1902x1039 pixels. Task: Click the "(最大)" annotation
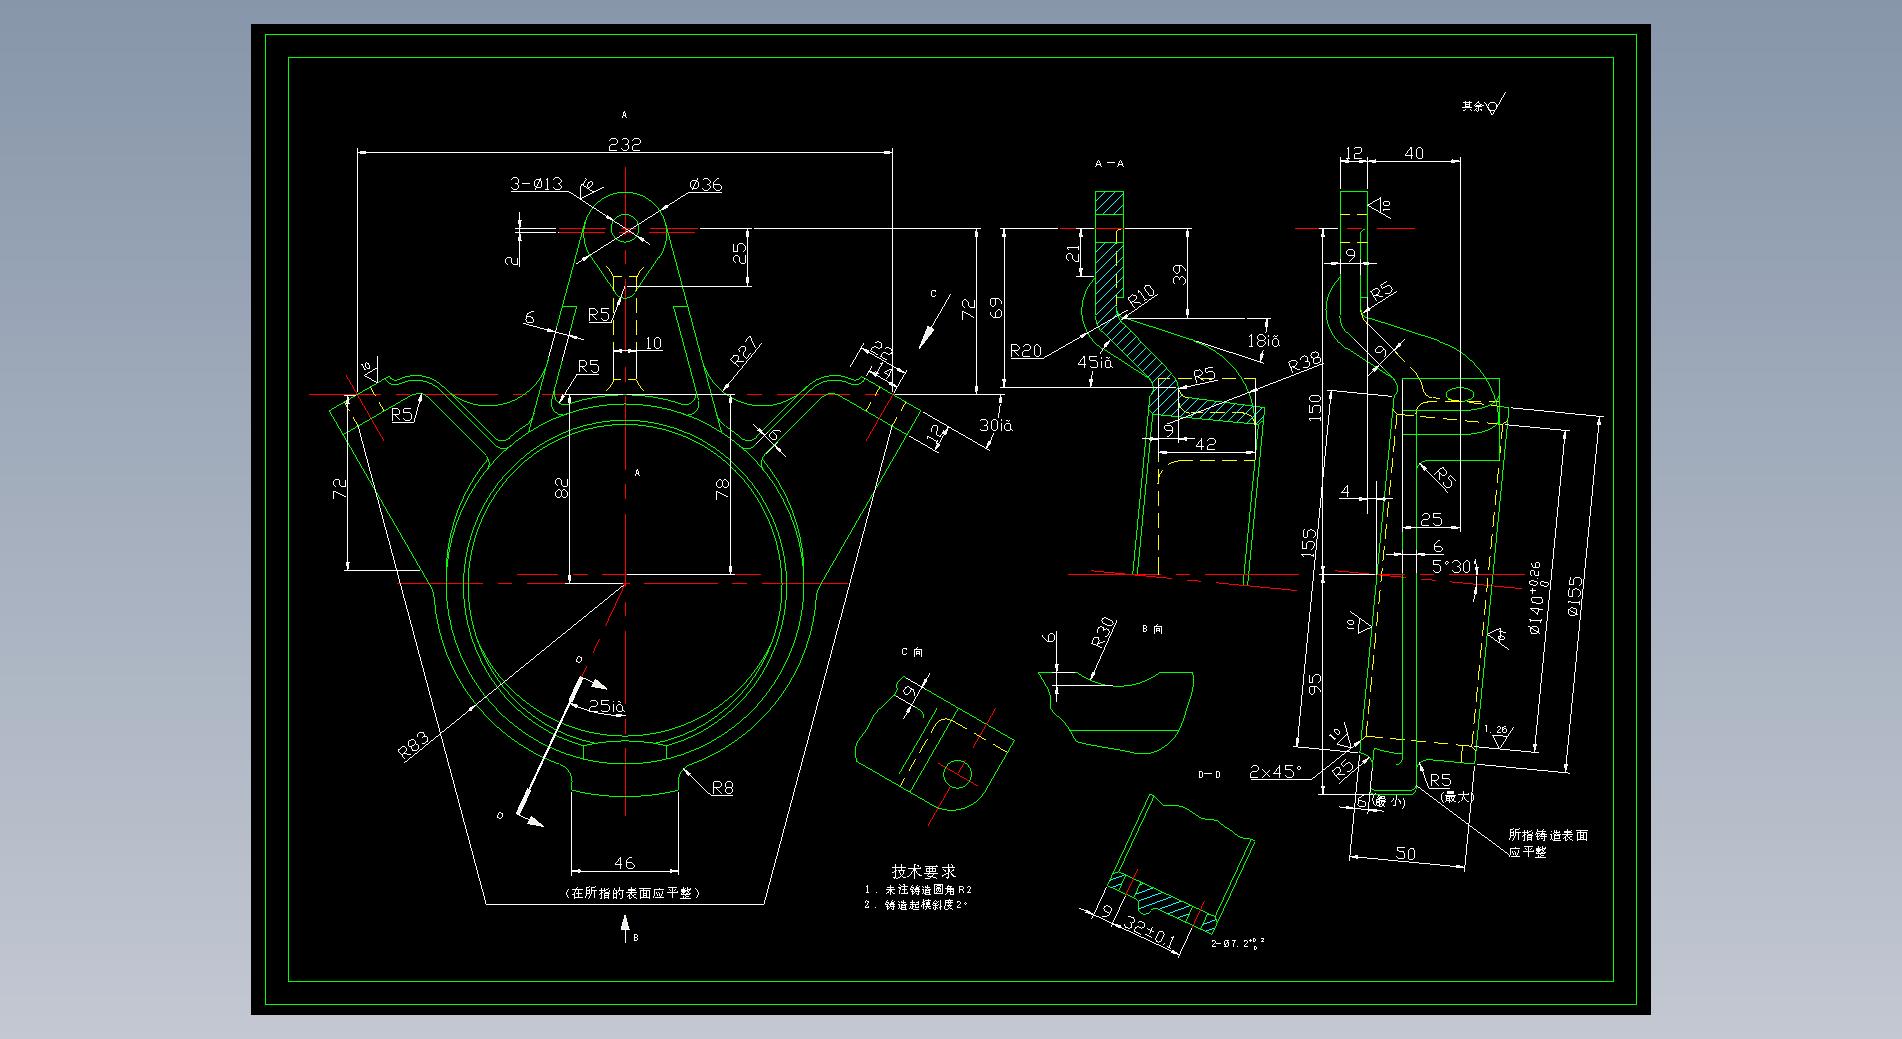tap(1457, 797)
